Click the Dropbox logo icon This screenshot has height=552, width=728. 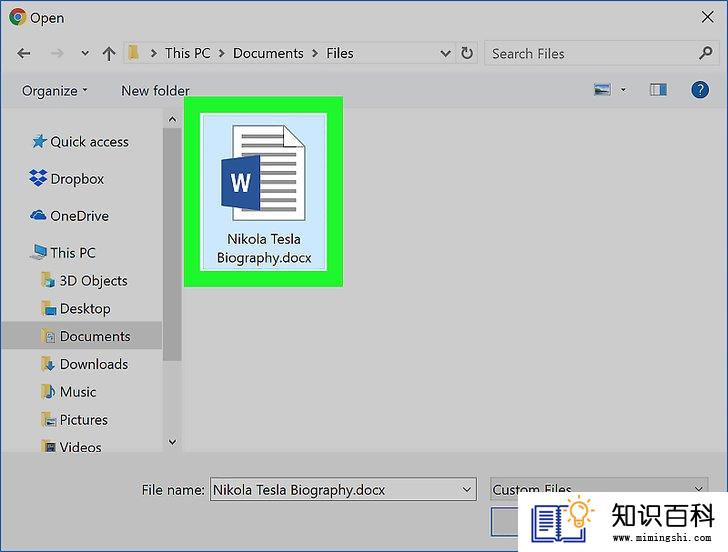(x=38, y=178)
